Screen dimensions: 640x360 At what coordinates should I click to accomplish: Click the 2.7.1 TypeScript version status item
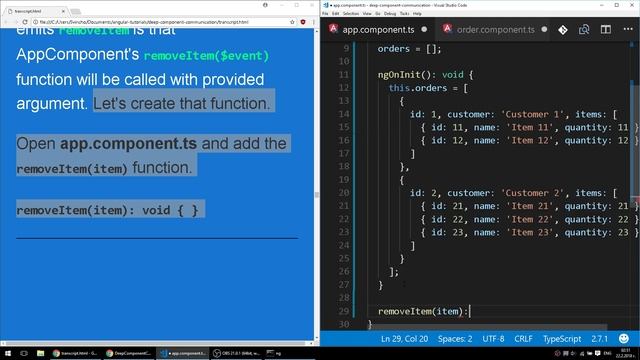[x=600, y=339]
